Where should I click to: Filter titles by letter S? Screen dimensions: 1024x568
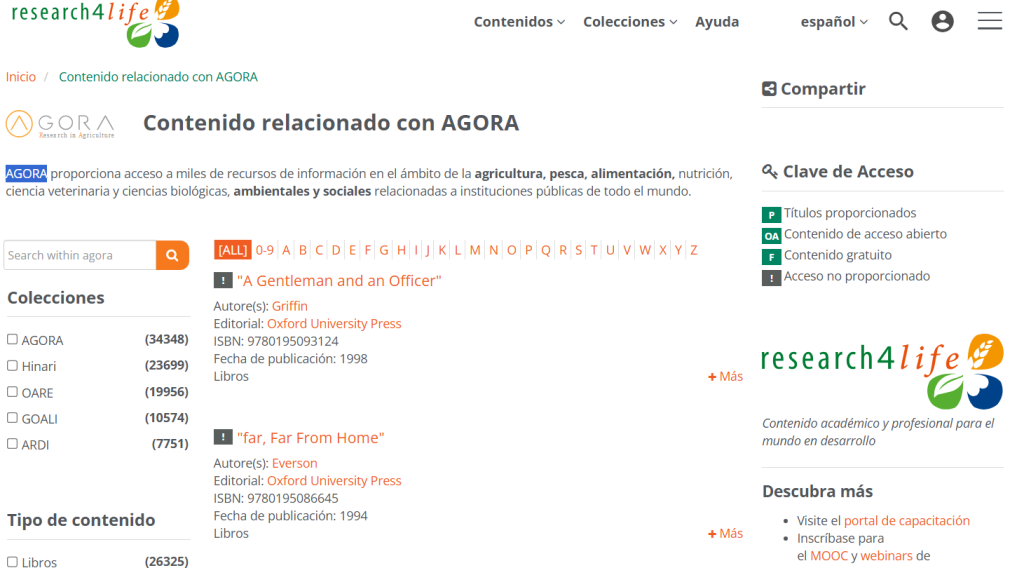(x=578, y=250)
